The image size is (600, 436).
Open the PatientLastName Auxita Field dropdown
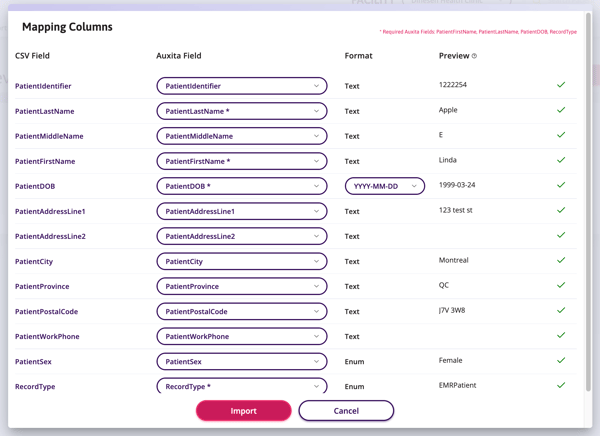pos(242,111)
